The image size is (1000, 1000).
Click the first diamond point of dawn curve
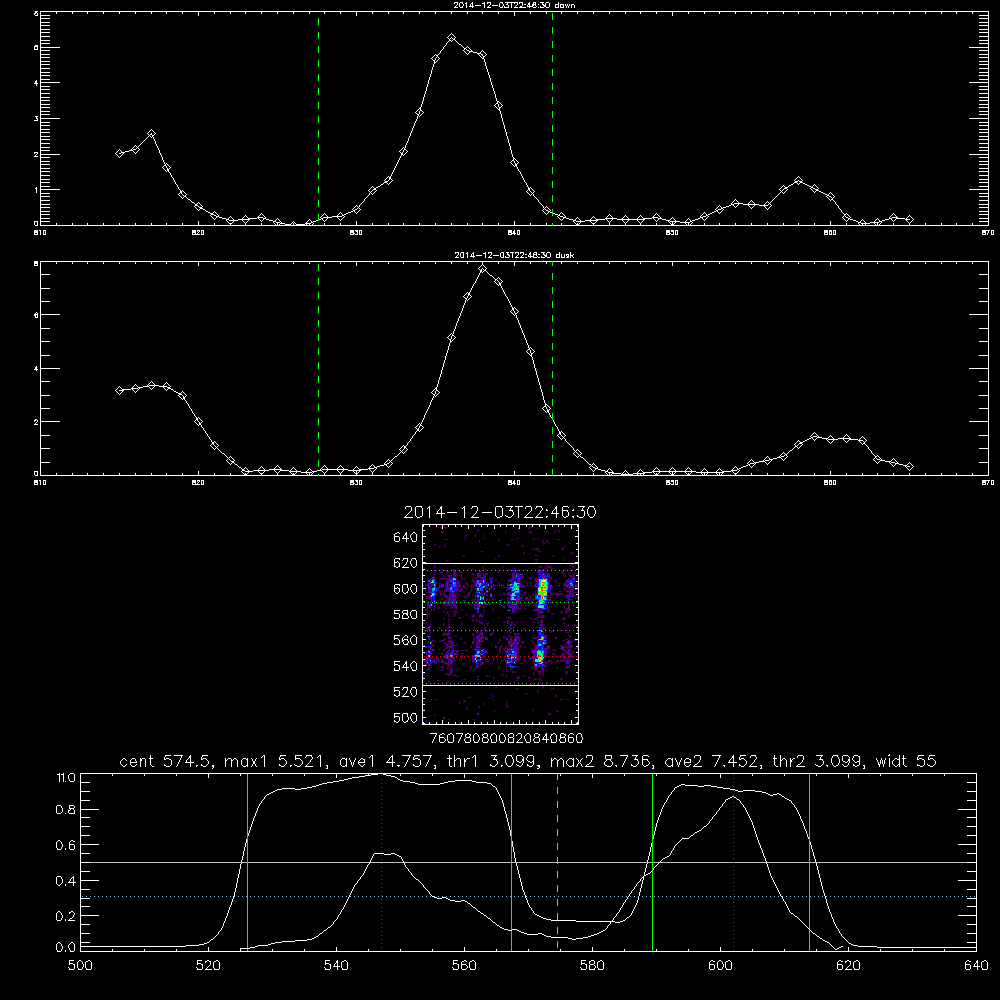pyautogui.click(x=119, y=153)
